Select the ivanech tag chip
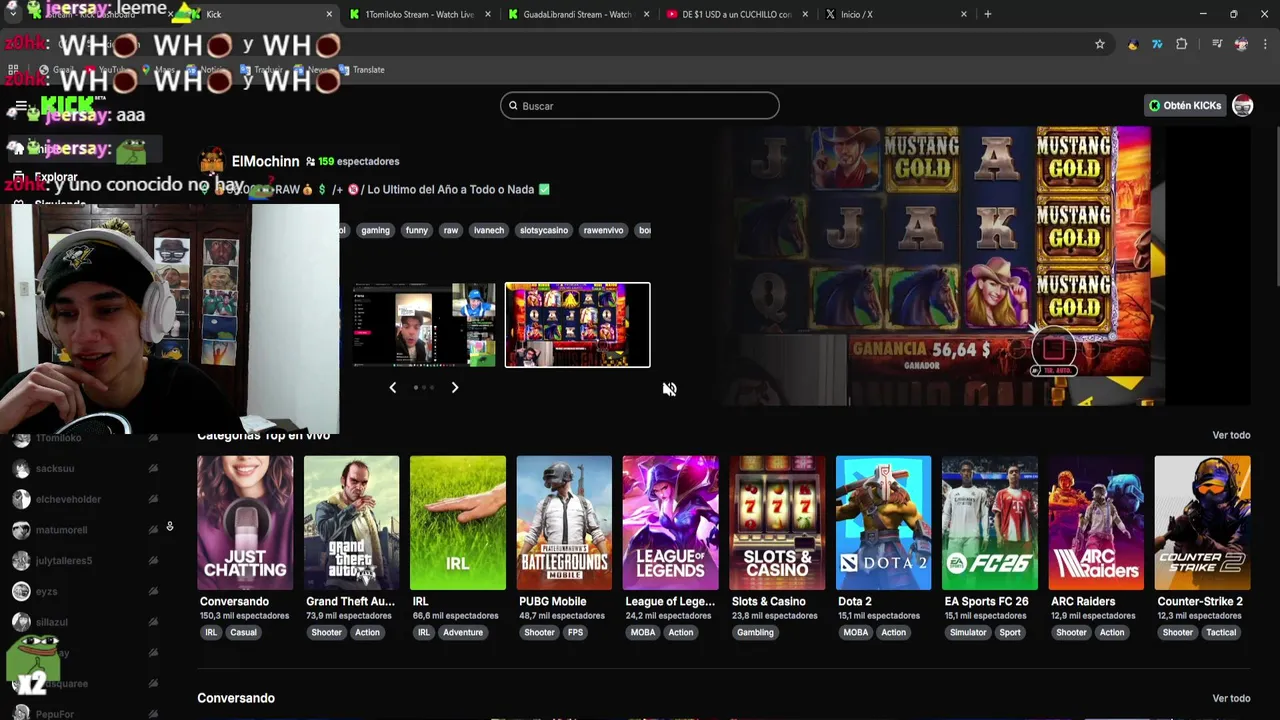 point(489,230)
